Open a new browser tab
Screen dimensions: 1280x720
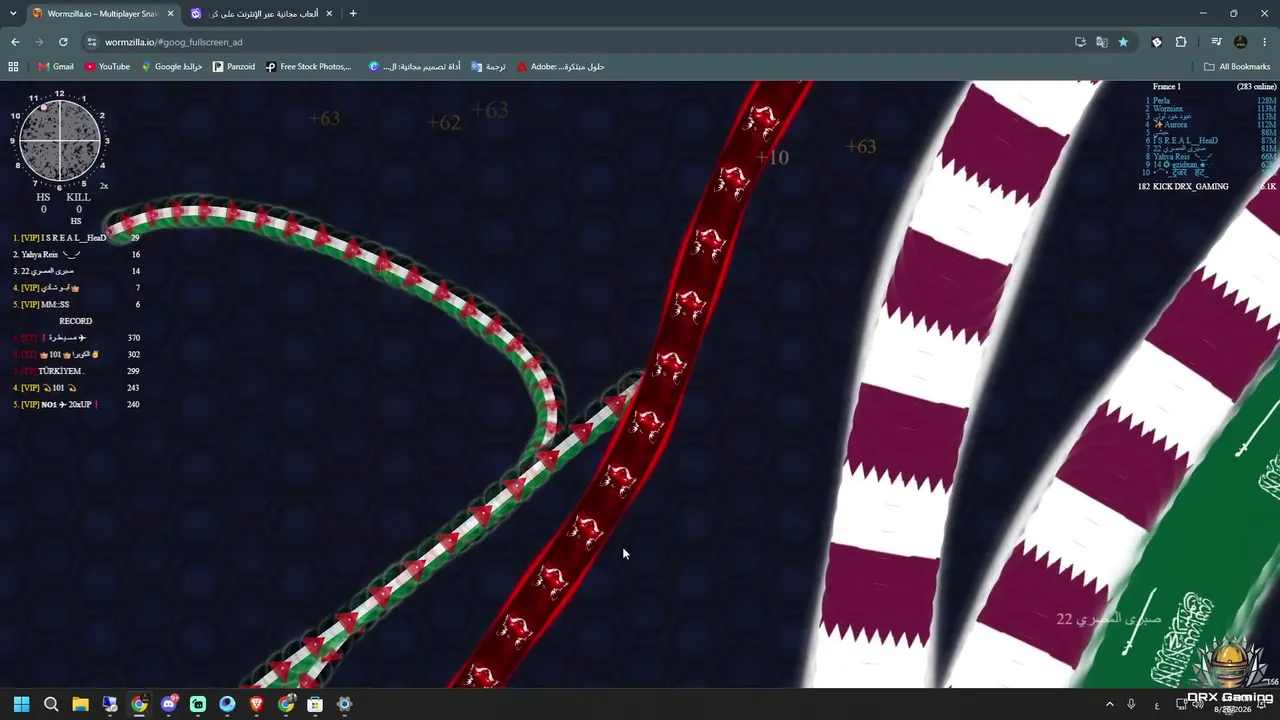(353, 14)
